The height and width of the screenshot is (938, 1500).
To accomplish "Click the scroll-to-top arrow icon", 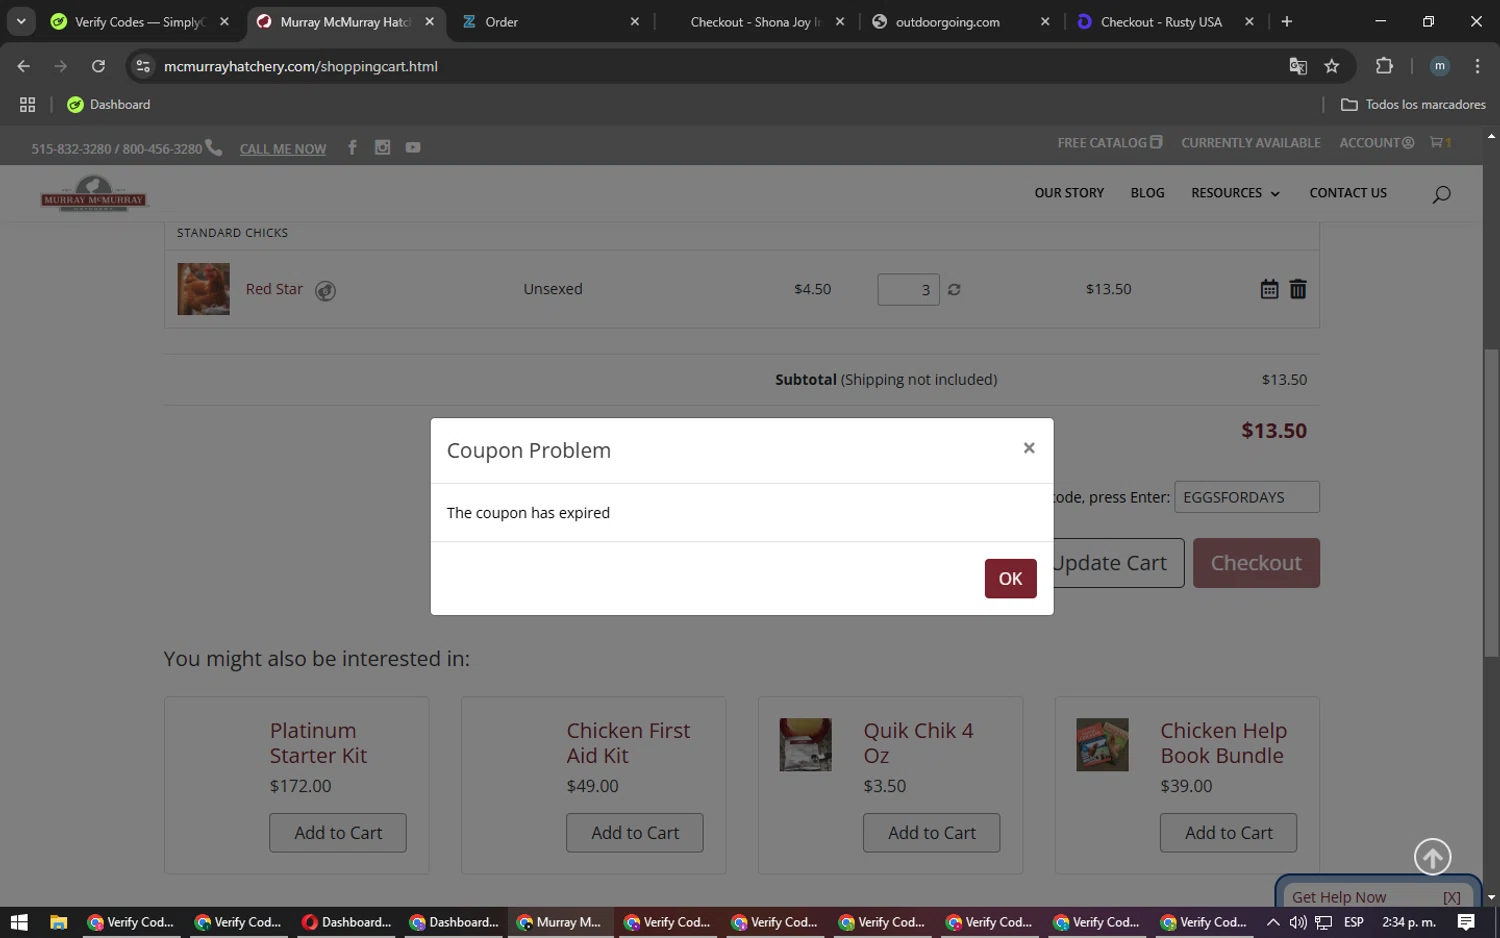I will [1432, 857].
